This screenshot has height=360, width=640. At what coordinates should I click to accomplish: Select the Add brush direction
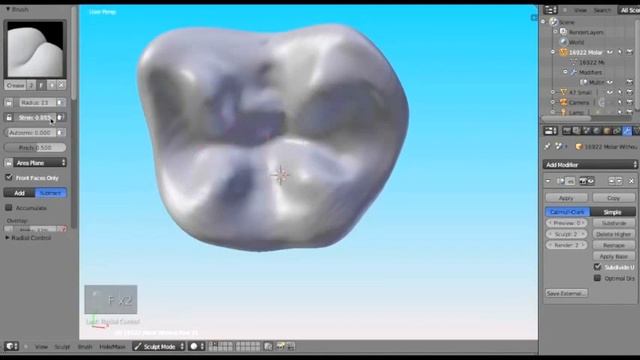(20, 193)
